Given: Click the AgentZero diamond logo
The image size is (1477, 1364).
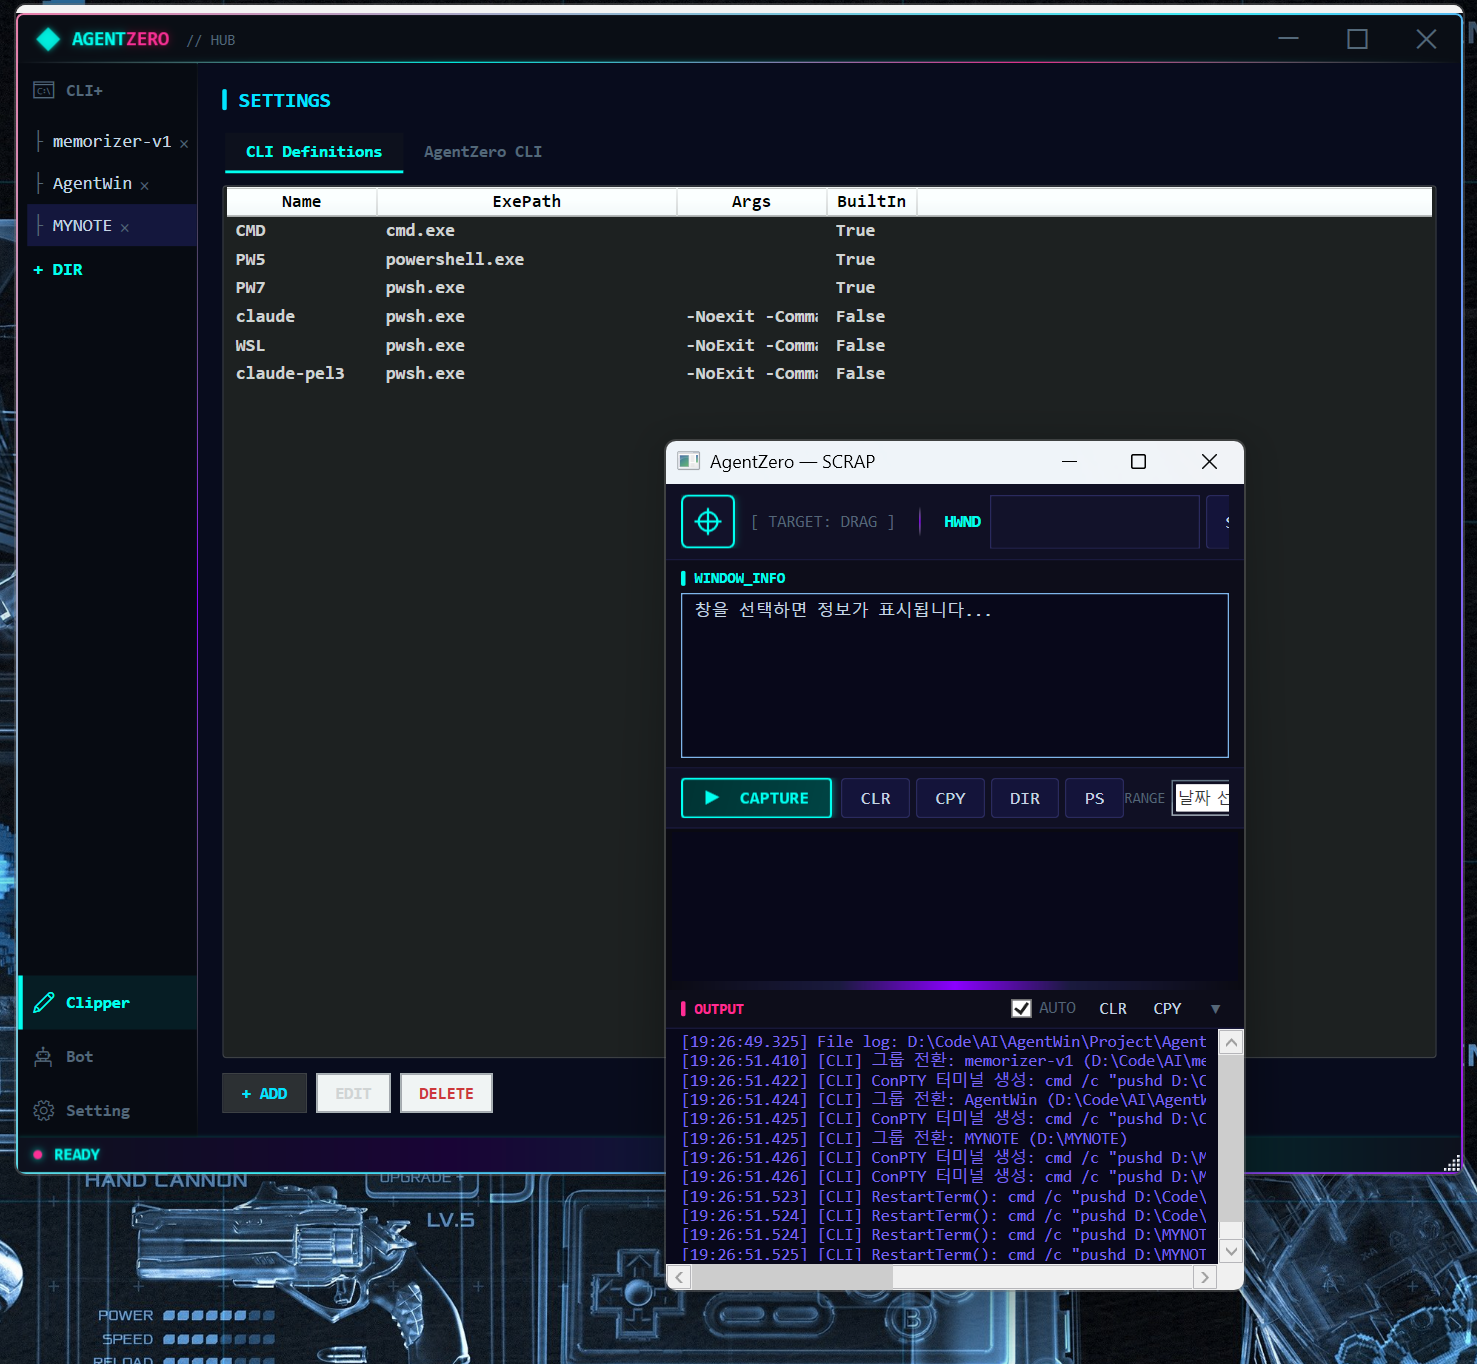Looking at the screenshot, I should tap(48, 39).
